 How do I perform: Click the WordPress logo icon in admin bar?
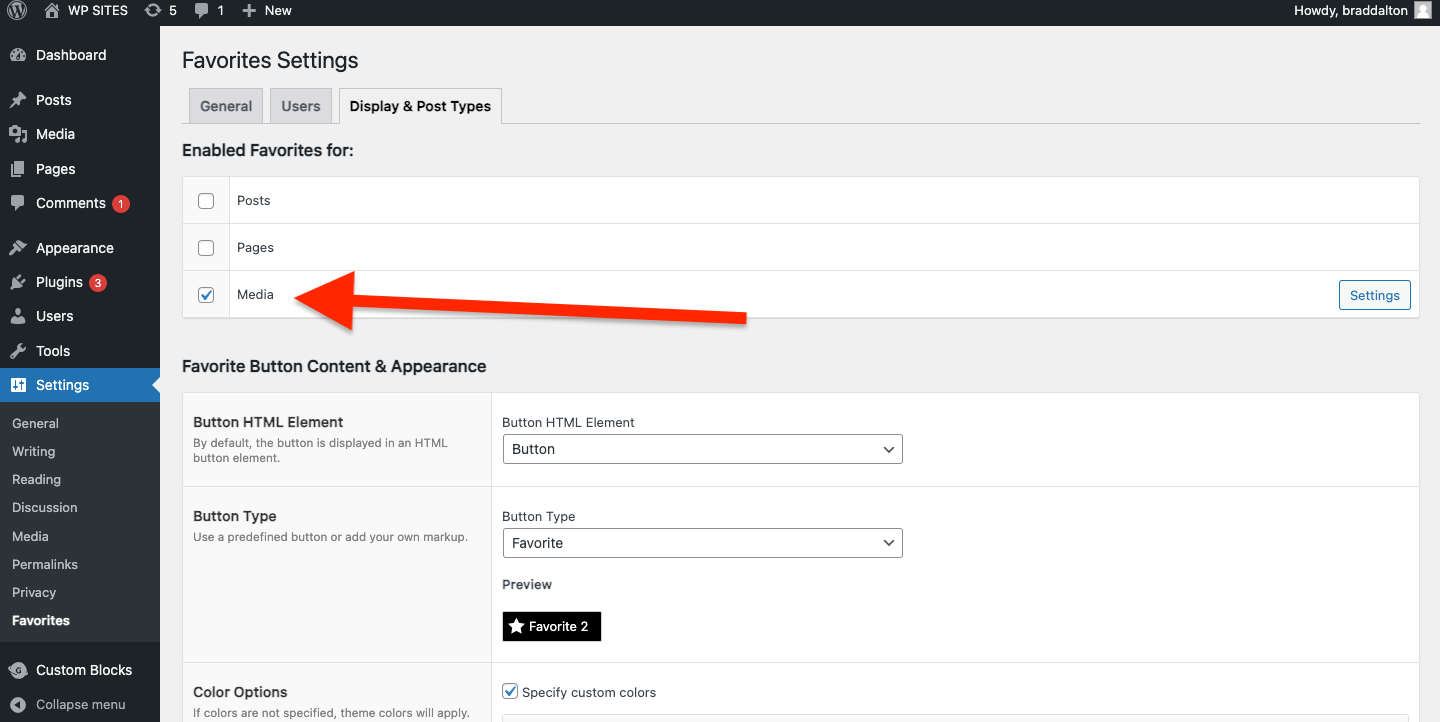[17, 10]
